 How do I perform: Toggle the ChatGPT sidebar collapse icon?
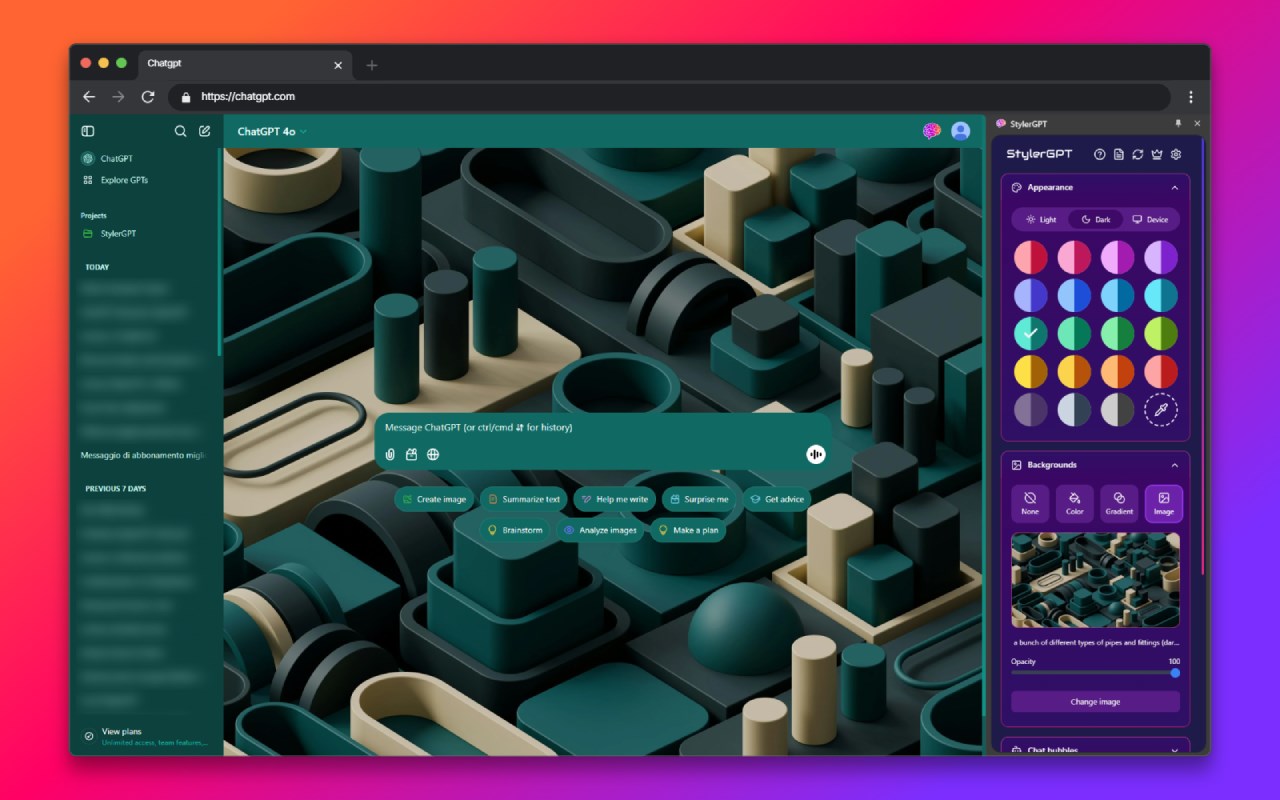(88, 131)
